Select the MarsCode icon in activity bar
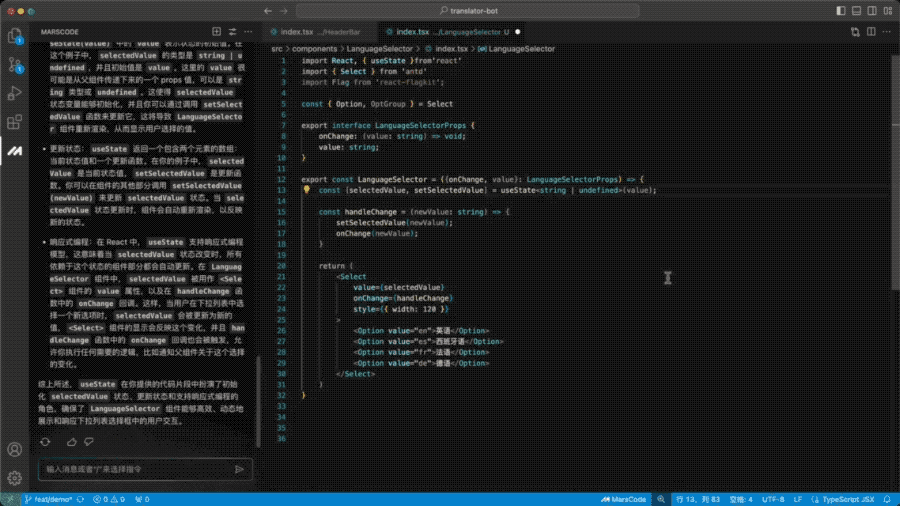The height and width of the screenshot is (506, 900). click(x=14, y=151)
